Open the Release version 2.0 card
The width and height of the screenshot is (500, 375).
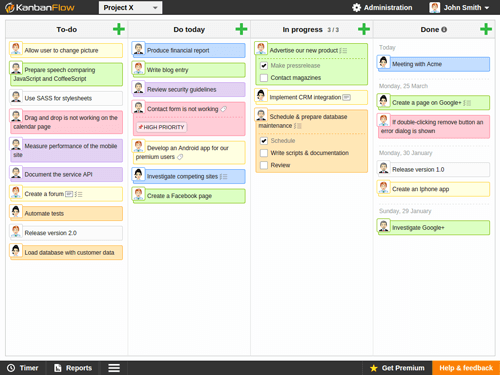66,233
